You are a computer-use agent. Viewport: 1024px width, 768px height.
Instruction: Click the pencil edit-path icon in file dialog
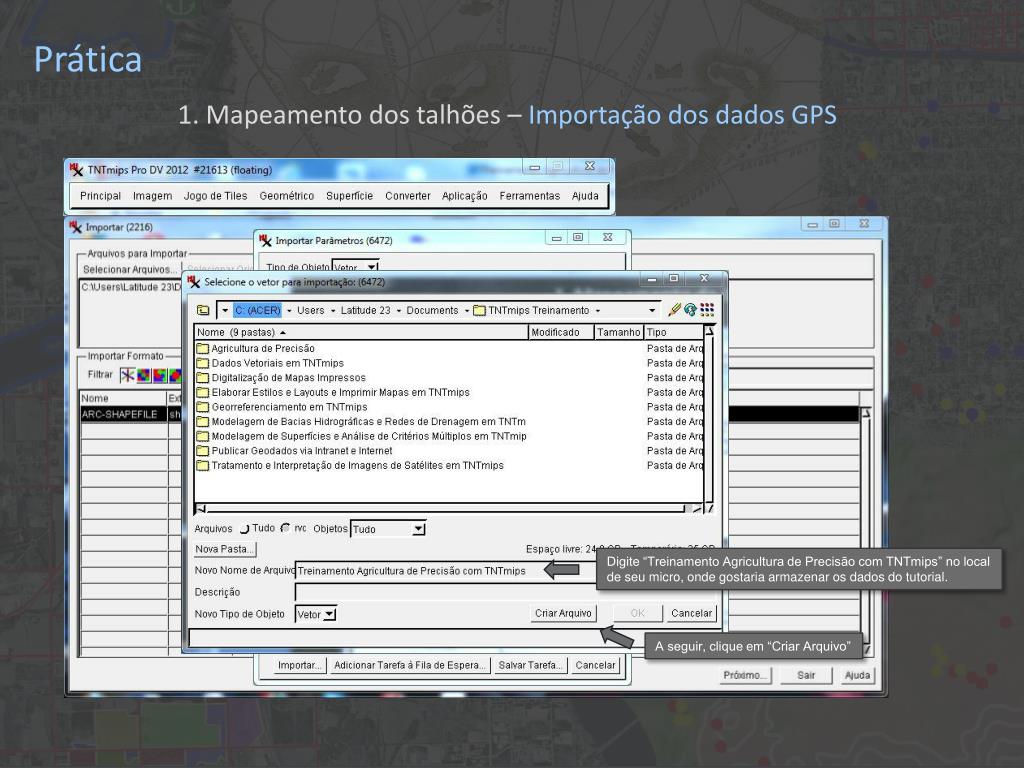click(x=675, y=310)
